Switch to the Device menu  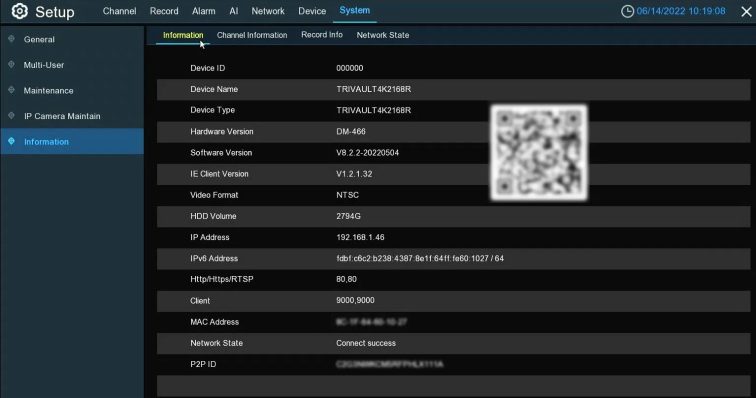[312, 11]
